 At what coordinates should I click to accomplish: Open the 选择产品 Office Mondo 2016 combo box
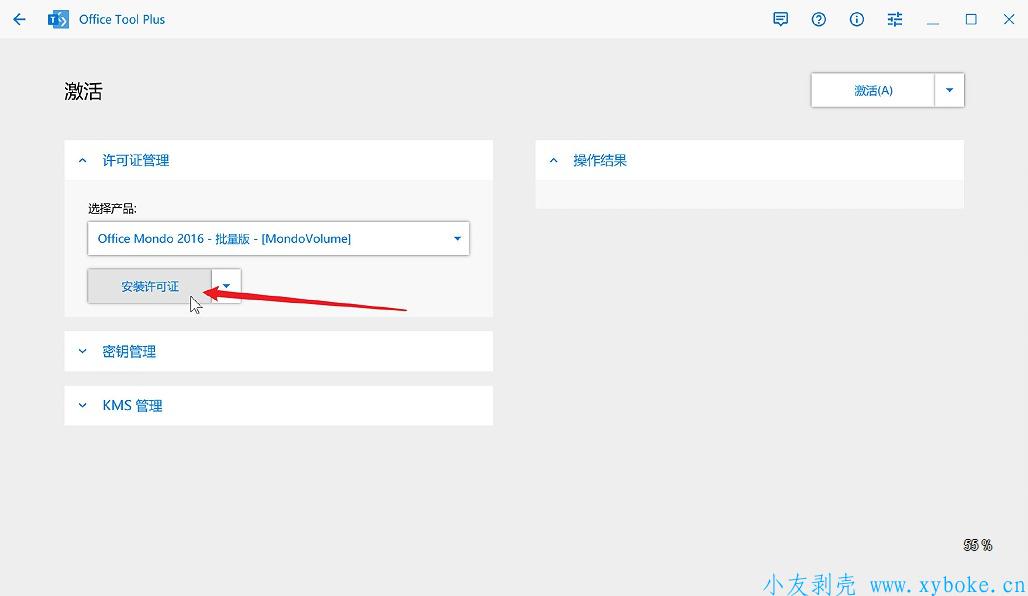[x=278, y=239]
